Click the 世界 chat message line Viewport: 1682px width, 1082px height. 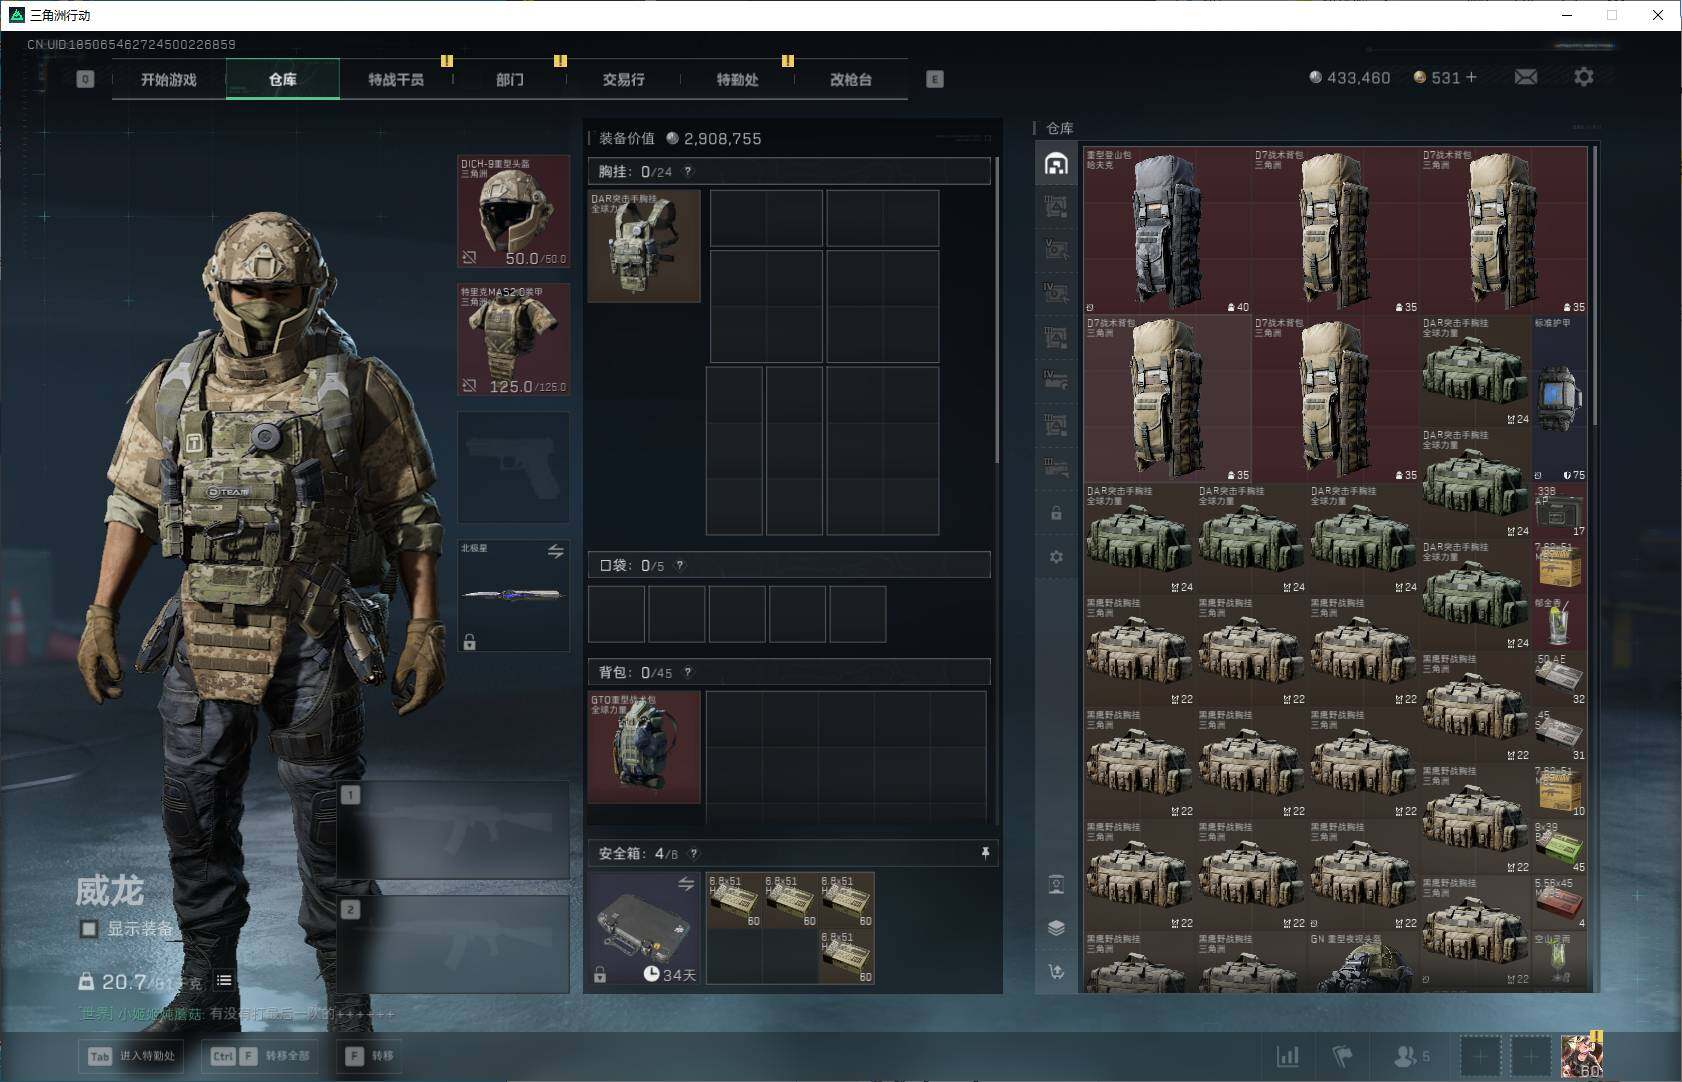pos(238,1014)
